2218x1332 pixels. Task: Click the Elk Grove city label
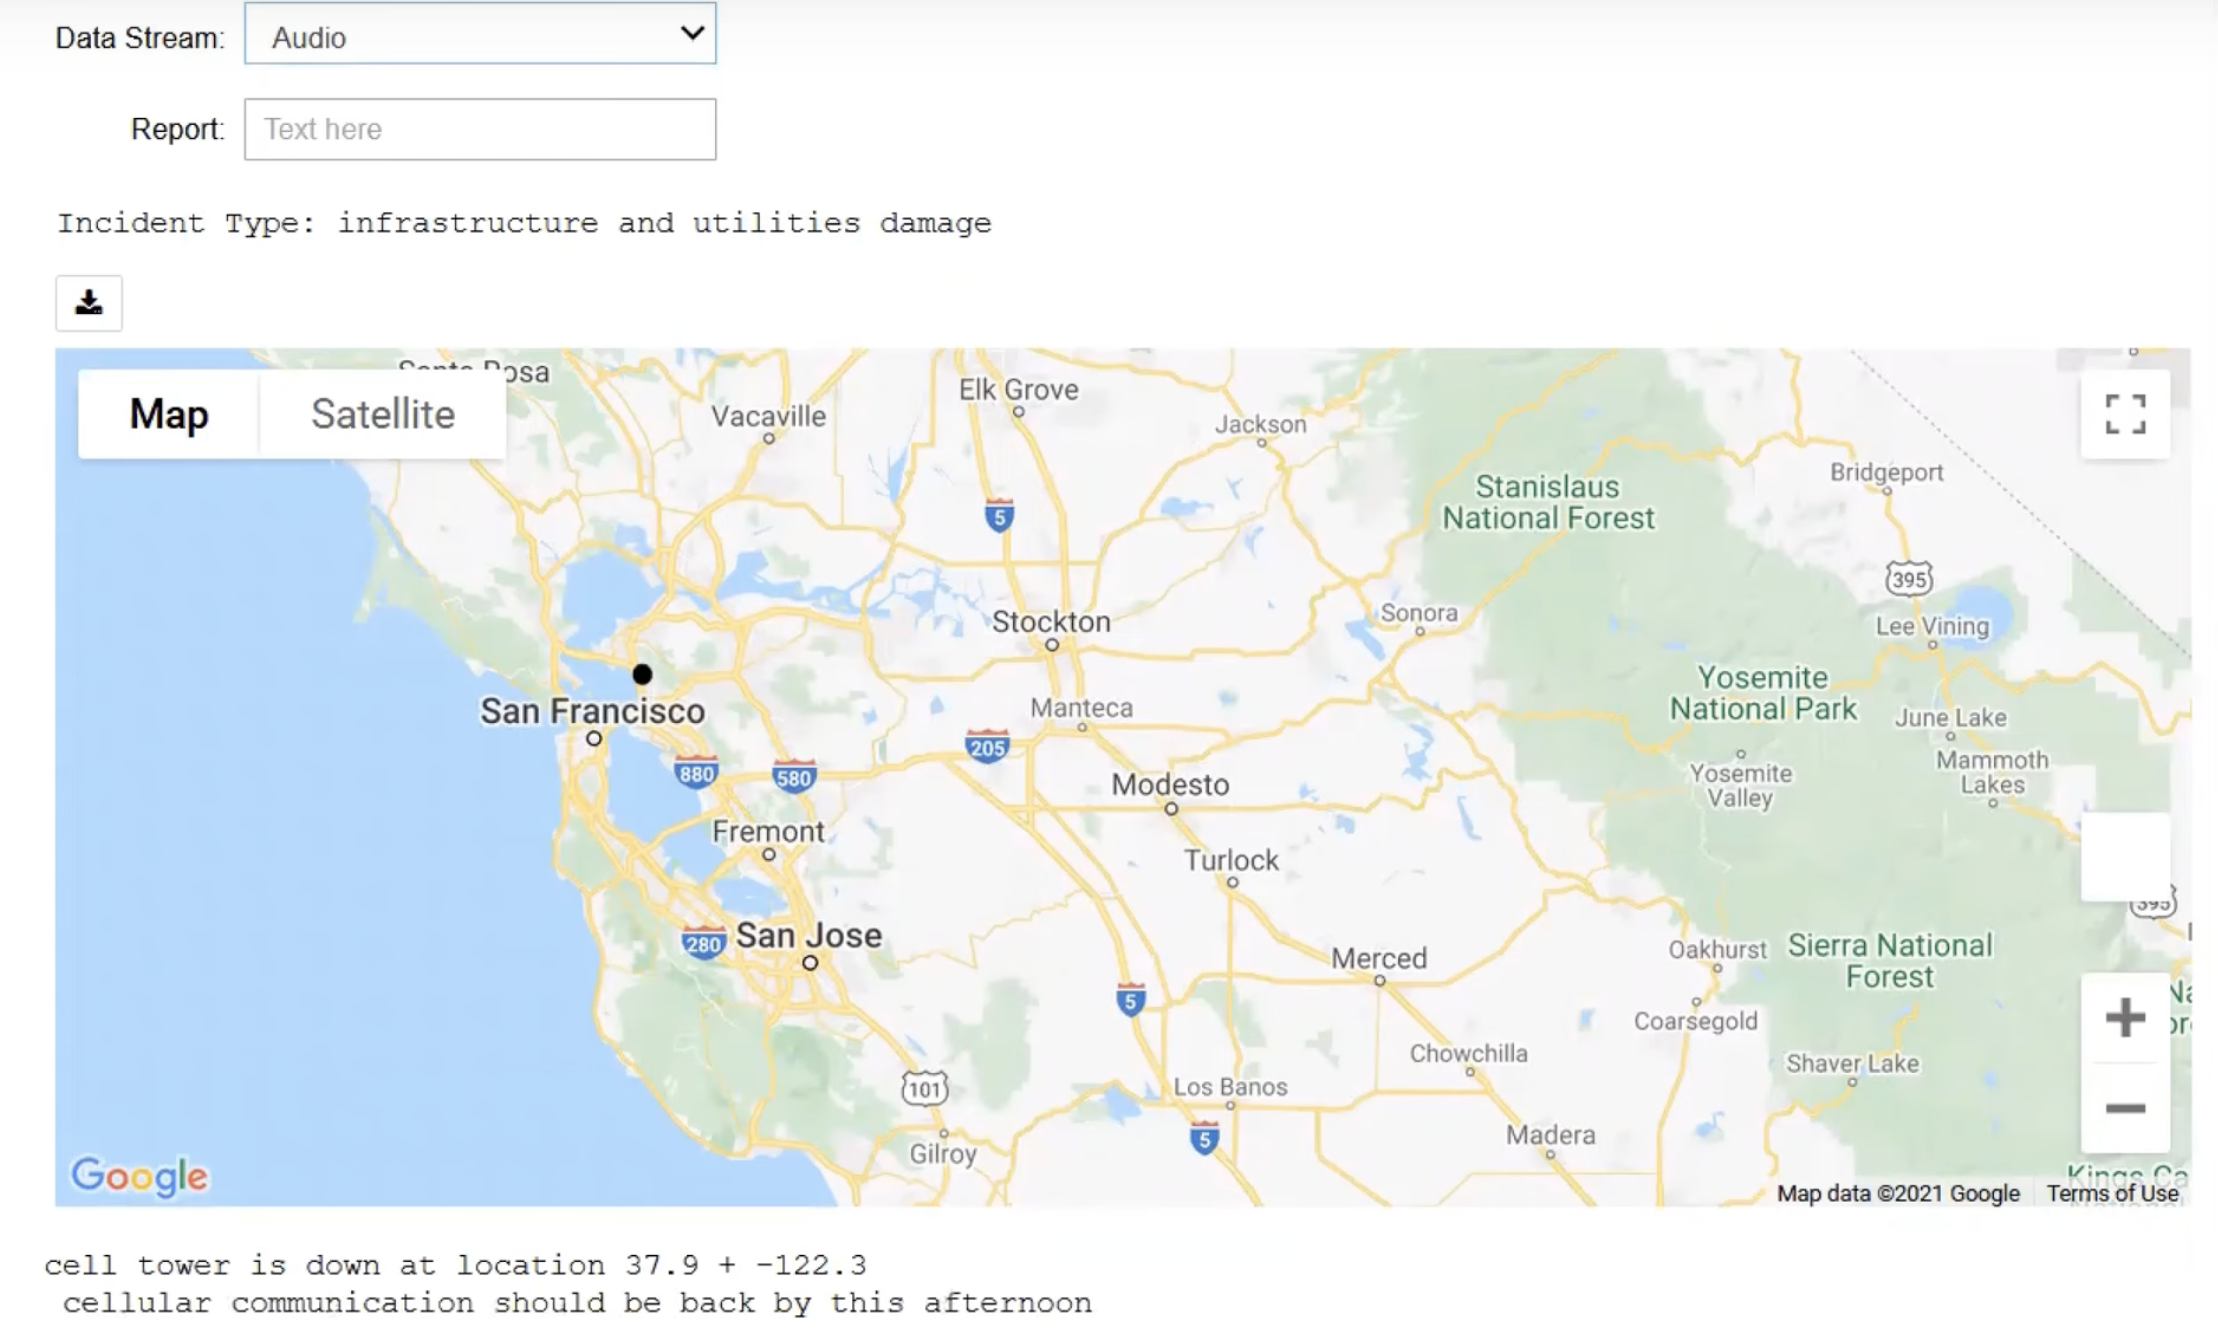[x=1018, y=389]
